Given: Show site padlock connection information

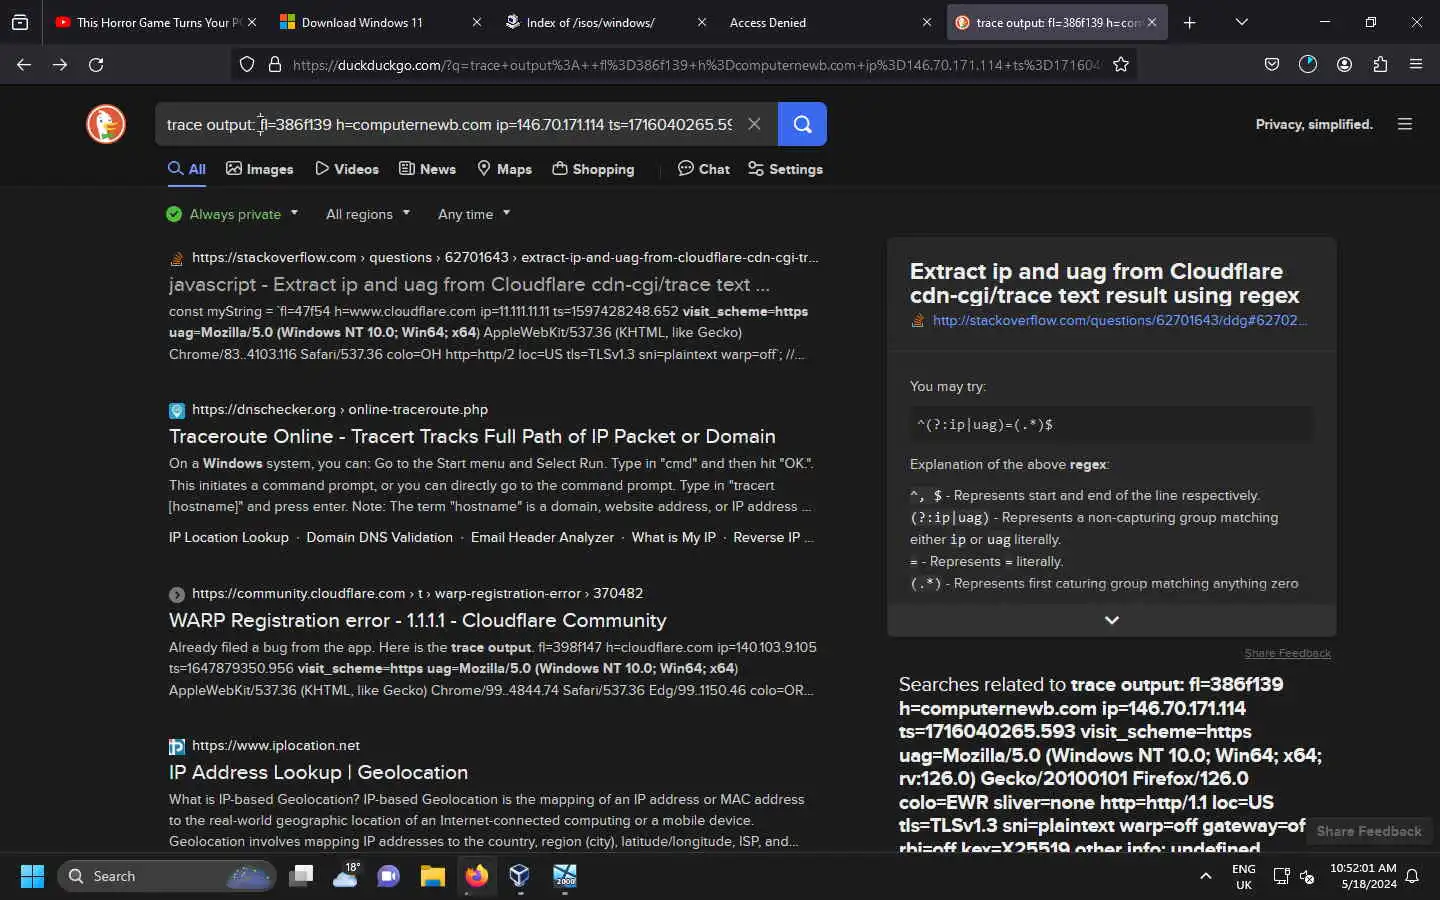Looking at the screenshot, I should coord(275,65).
